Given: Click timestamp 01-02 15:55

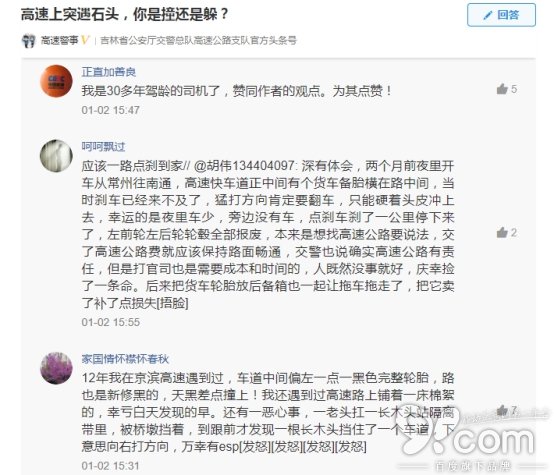Looking at the screenshot, I should pyautogui.click(x=111, y=322).
